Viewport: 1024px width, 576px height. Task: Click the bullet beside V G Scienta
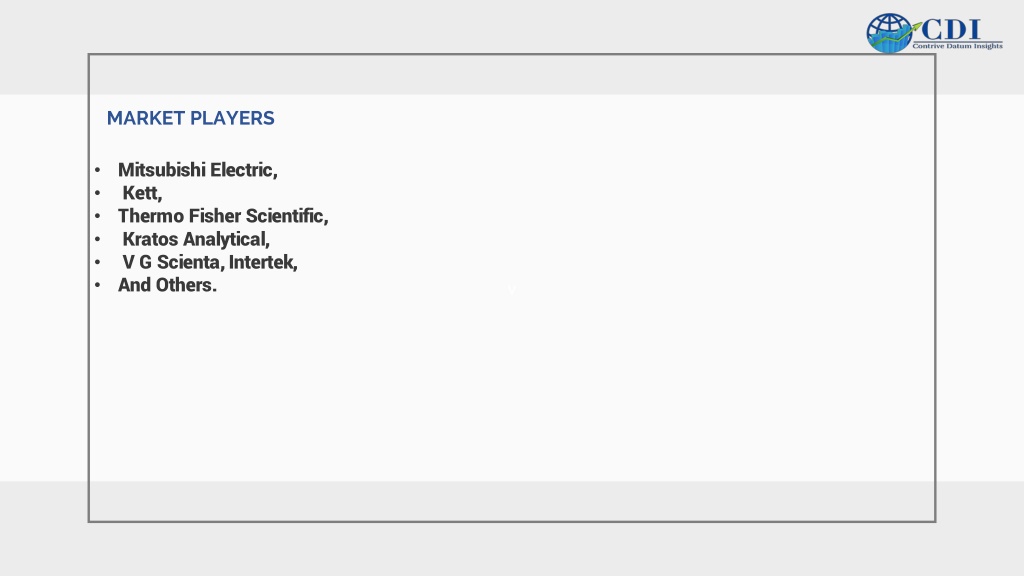click(x=98, y=263)
